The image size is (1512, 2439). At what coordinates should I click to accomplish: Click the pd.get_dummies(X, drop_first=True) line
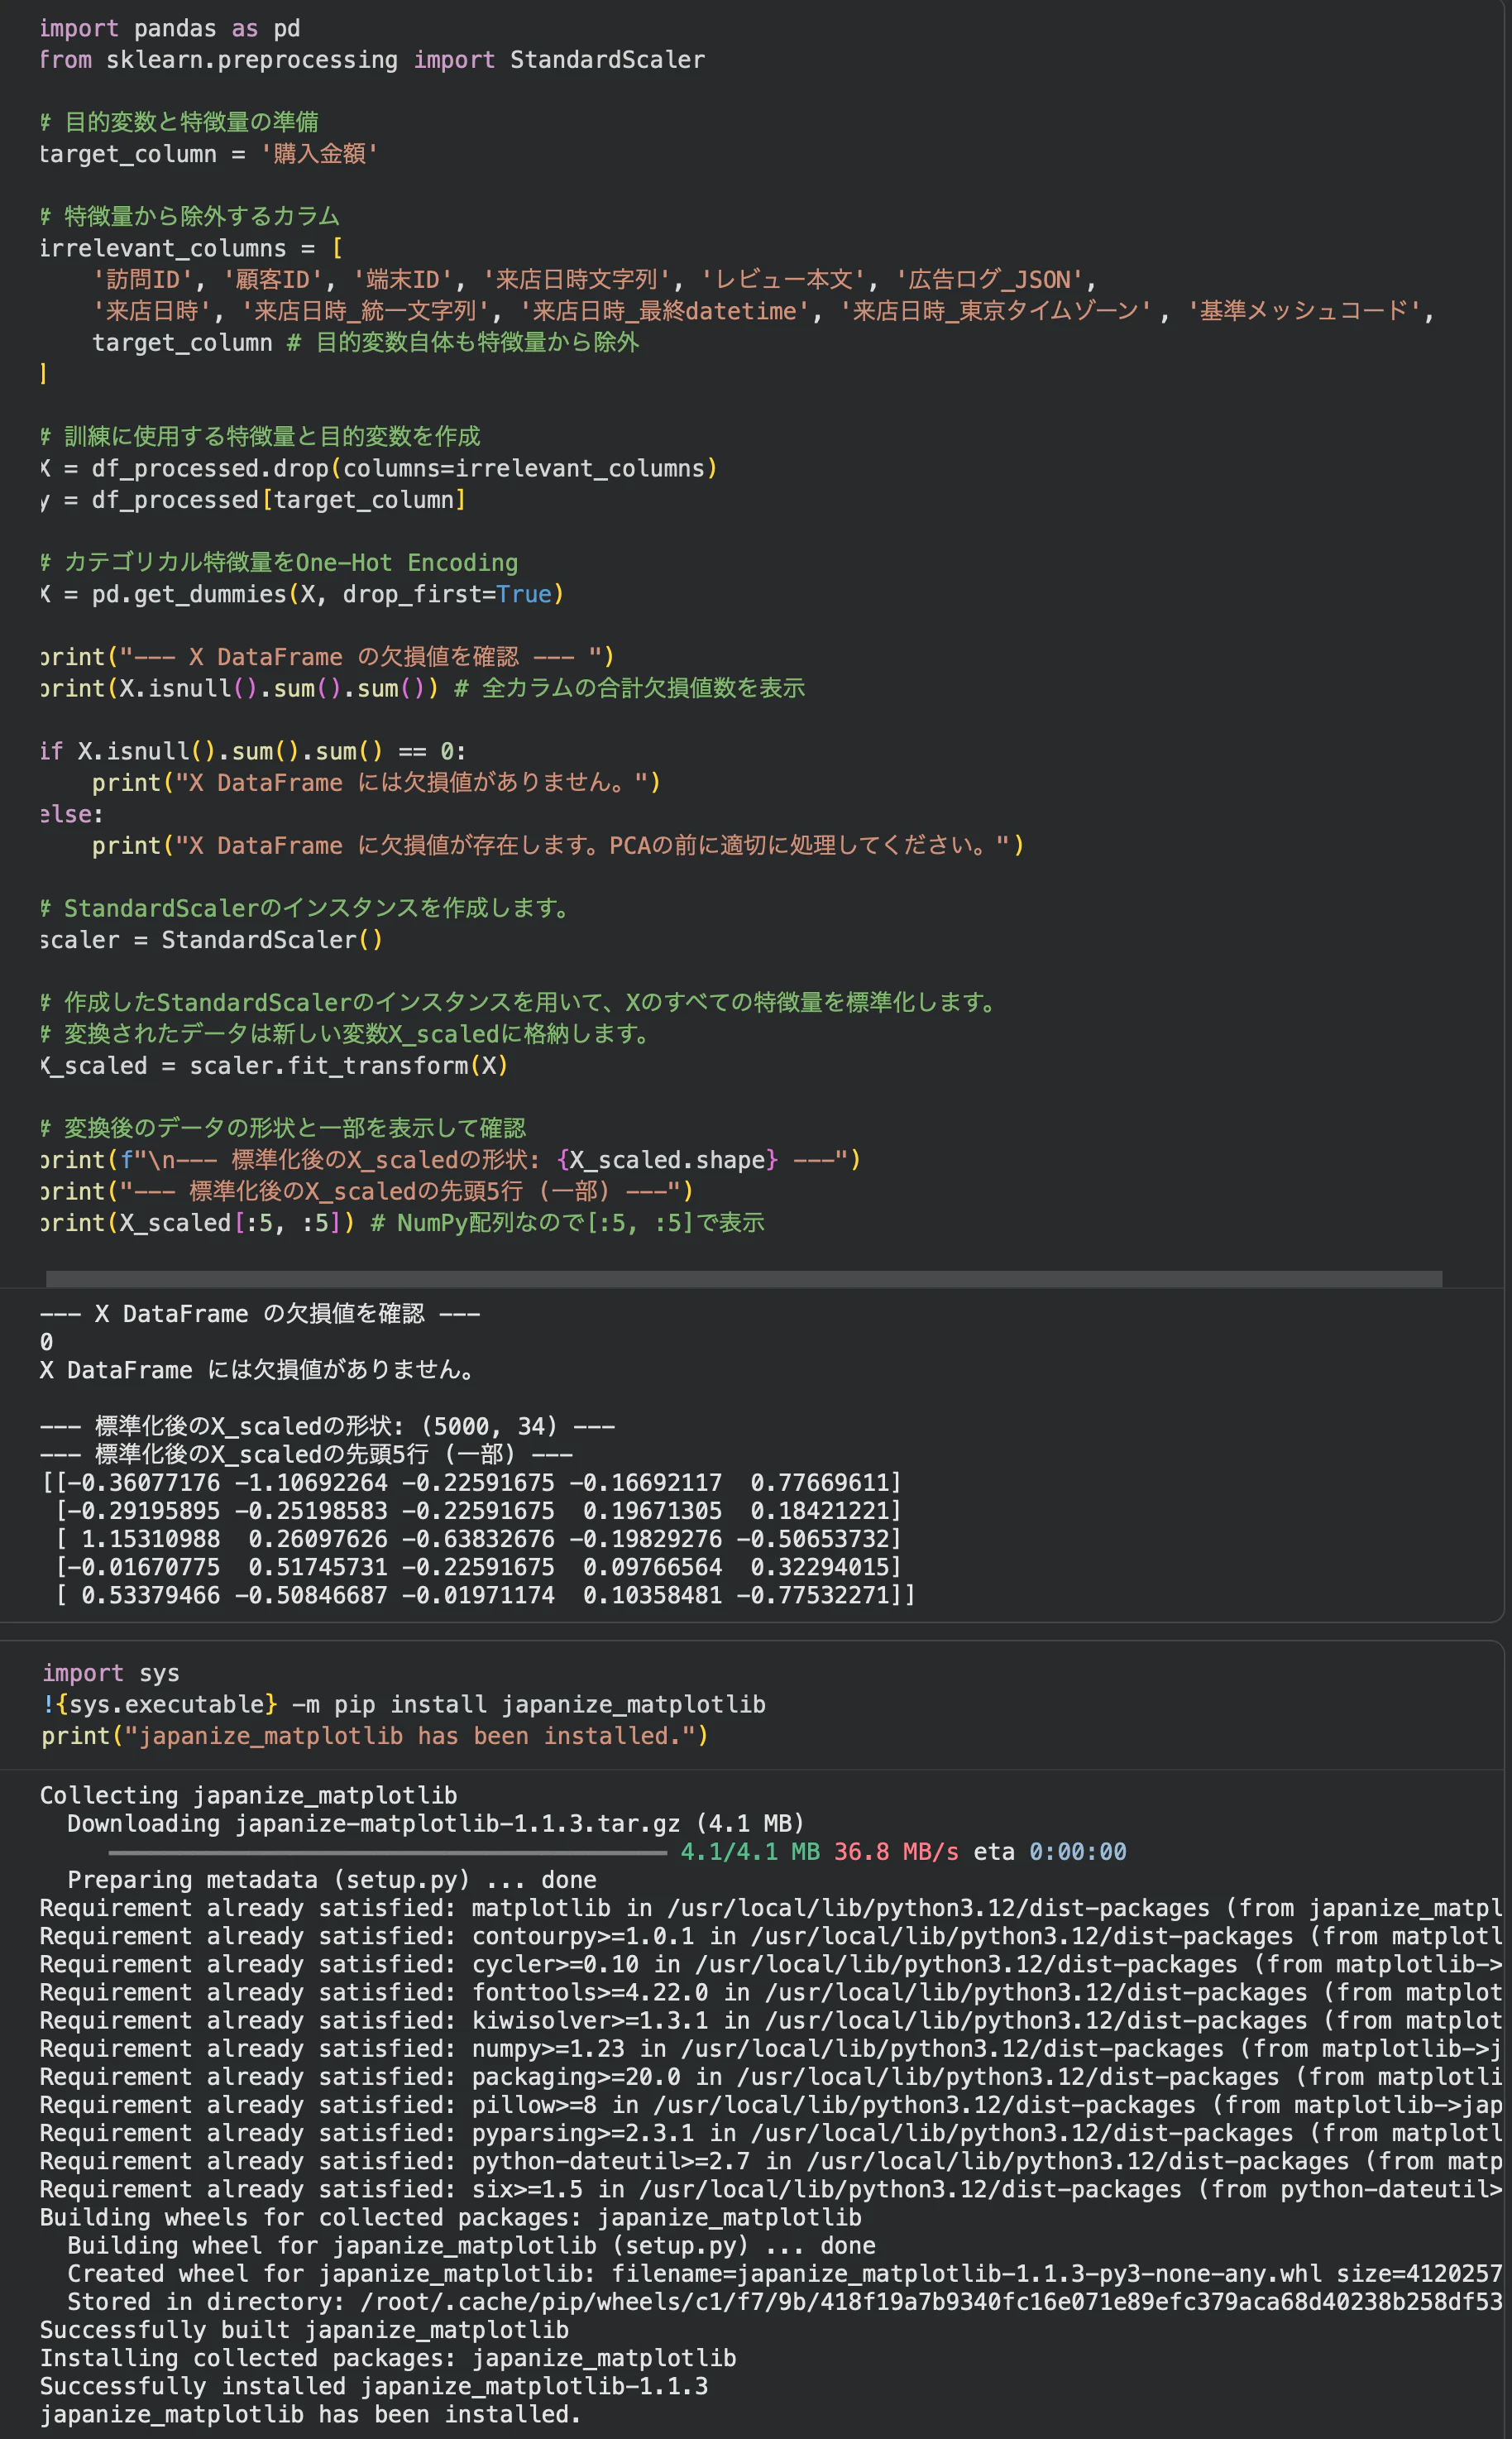[302, 594]
